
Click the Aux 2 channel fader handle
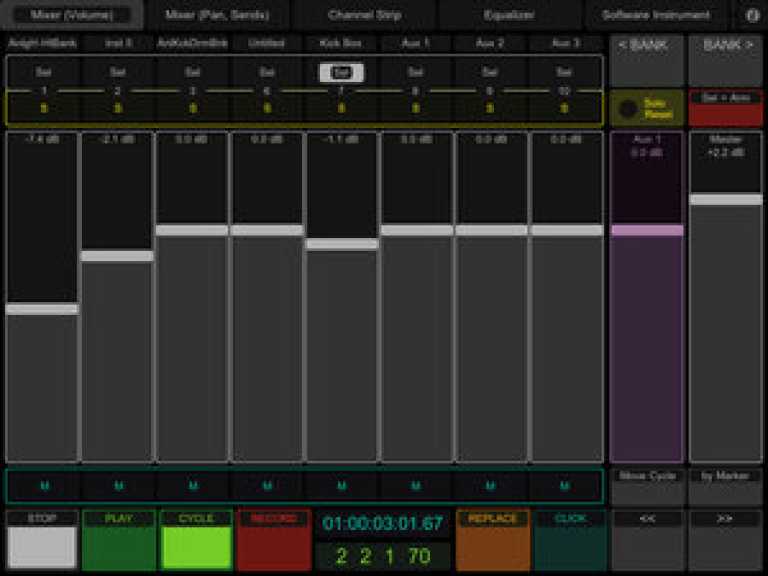click(x=492, y=230)
